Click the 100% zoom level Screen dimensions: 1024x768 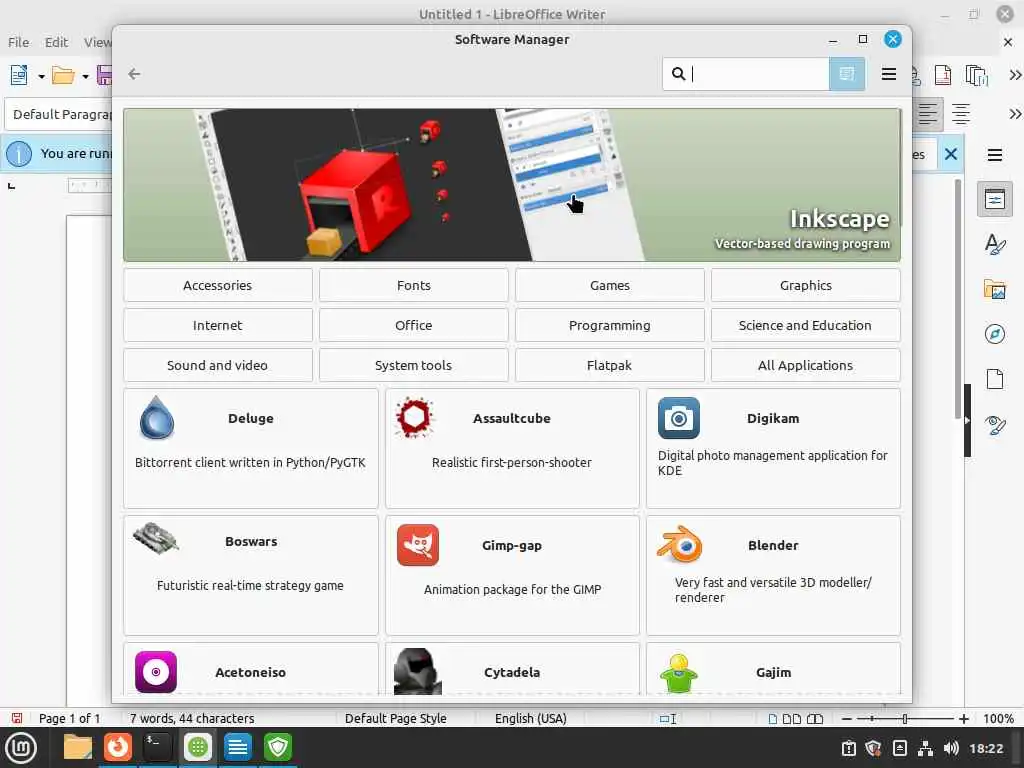coord(998,718)
